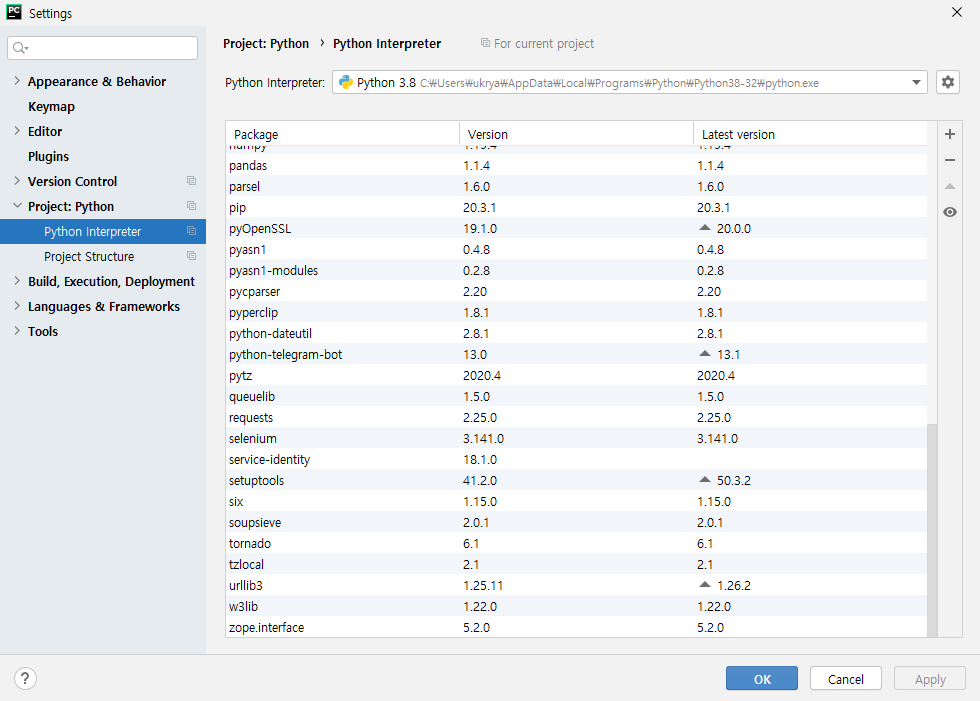The image size is (980, 701).
Task: Open interpreter gear settings icon
Action: (948, 82)
